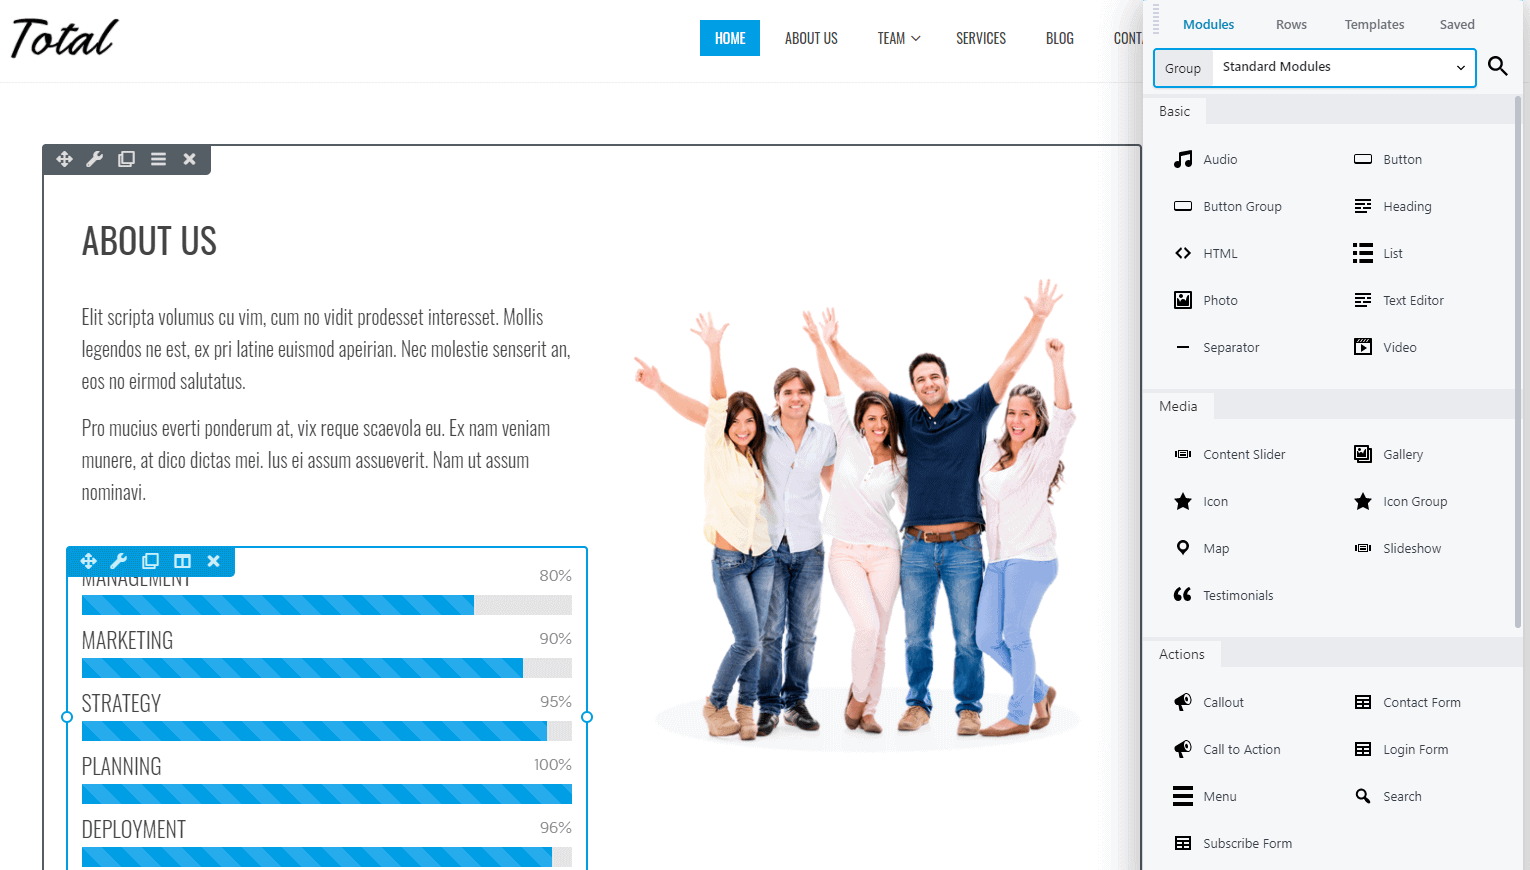This screenshot has width=1530, height=870.
Task: Switch to the Rows tab
Action: click(1291, 24)
